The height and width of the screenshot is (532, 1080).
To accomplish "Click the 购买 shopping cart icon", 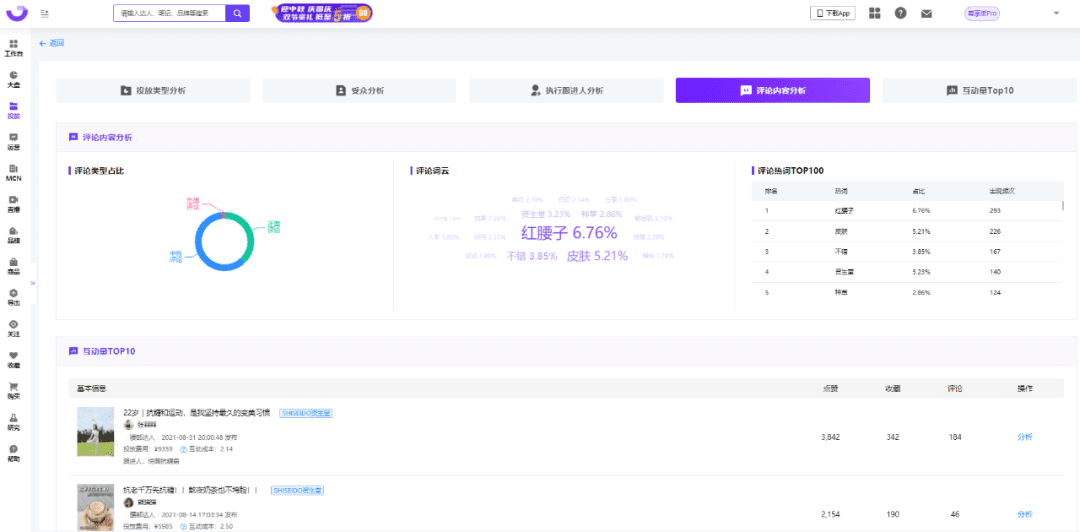I will pos(13,390).
